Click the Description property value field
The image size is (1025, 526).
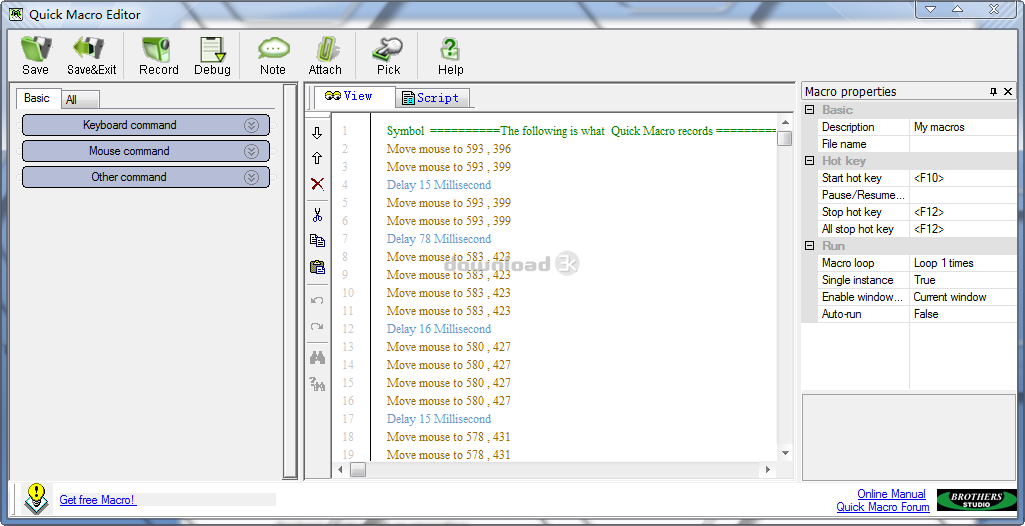962,127
